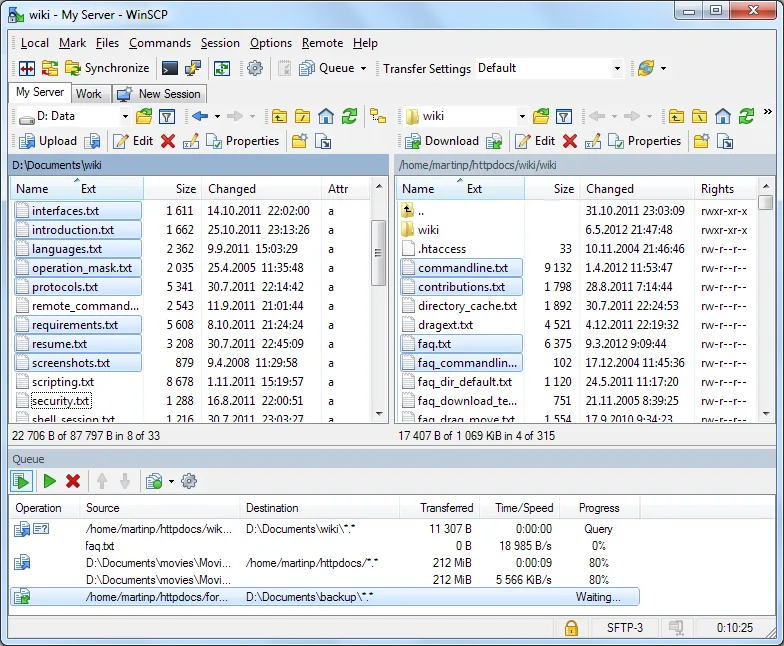Viewport: 784px width, 646px height.
Task: Click the Queue toolbar button
Action: 326,68
